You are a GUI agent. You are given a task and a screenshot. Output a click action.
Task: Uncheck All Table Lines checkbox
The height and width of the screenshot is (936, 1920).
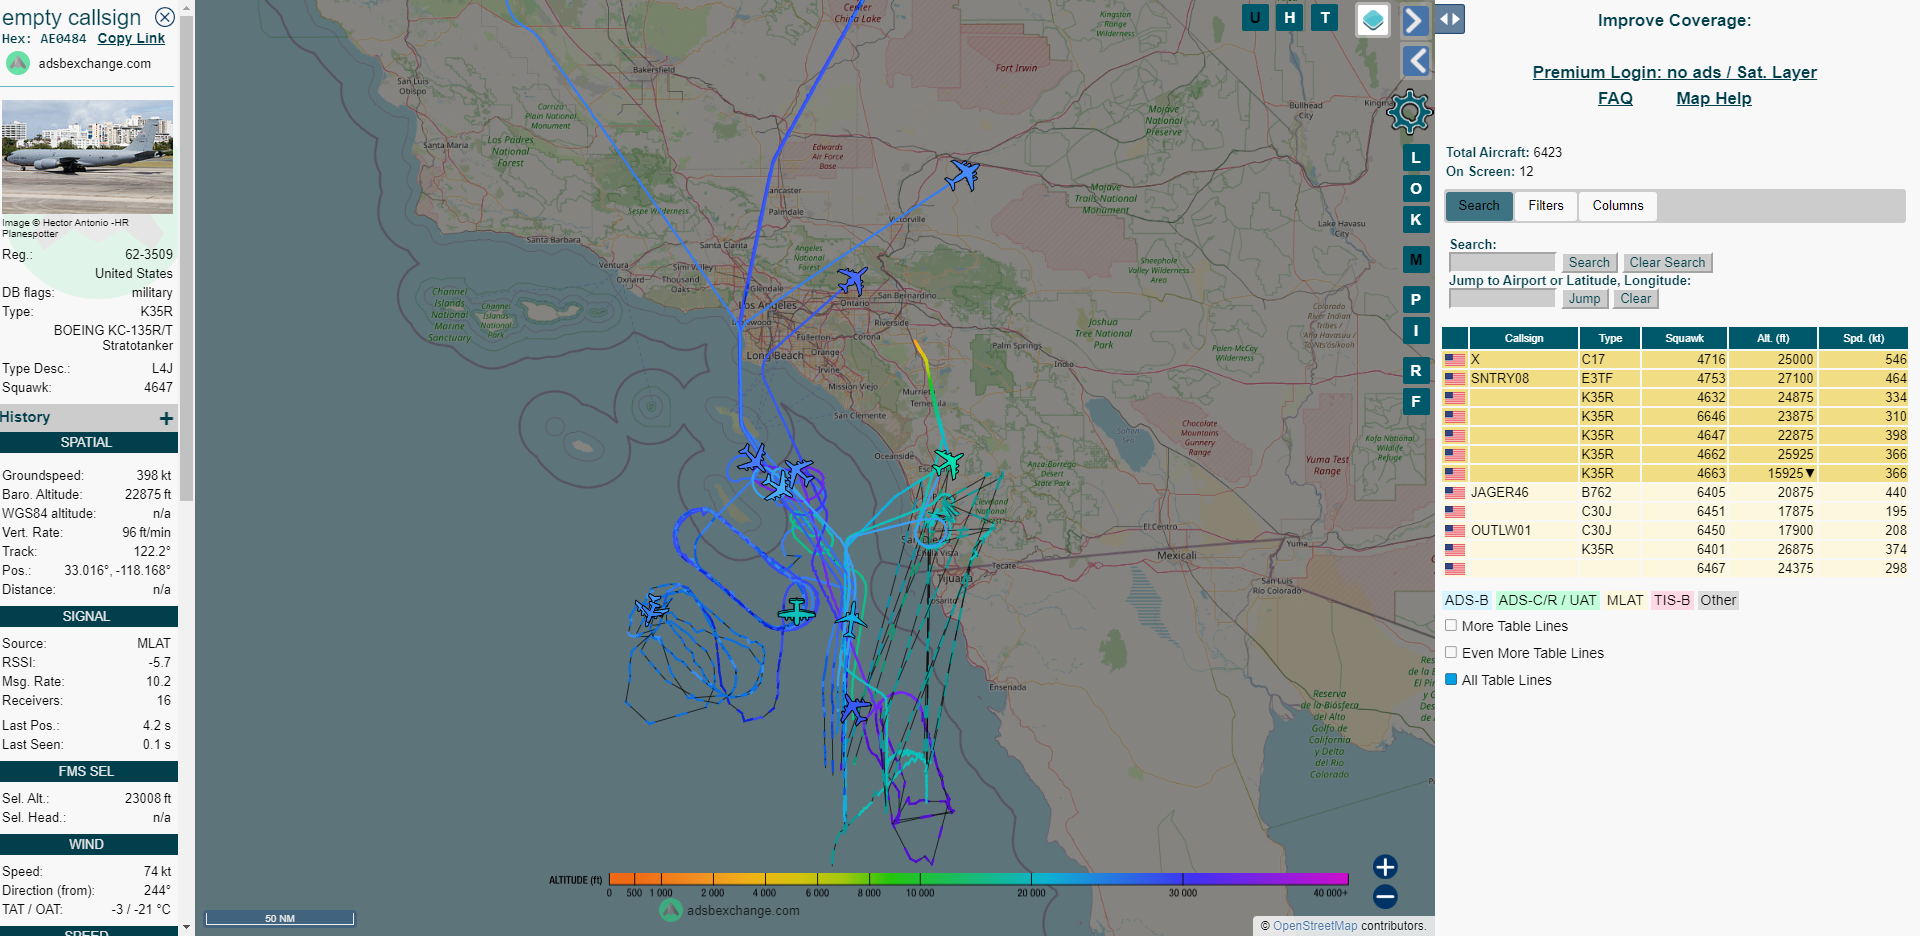tap(1451, 679)
